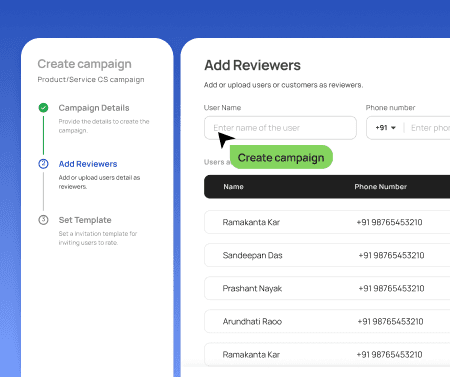Click the green Create campaign label
The height and width of the screenshot is (377, 450).
[281, 157]
